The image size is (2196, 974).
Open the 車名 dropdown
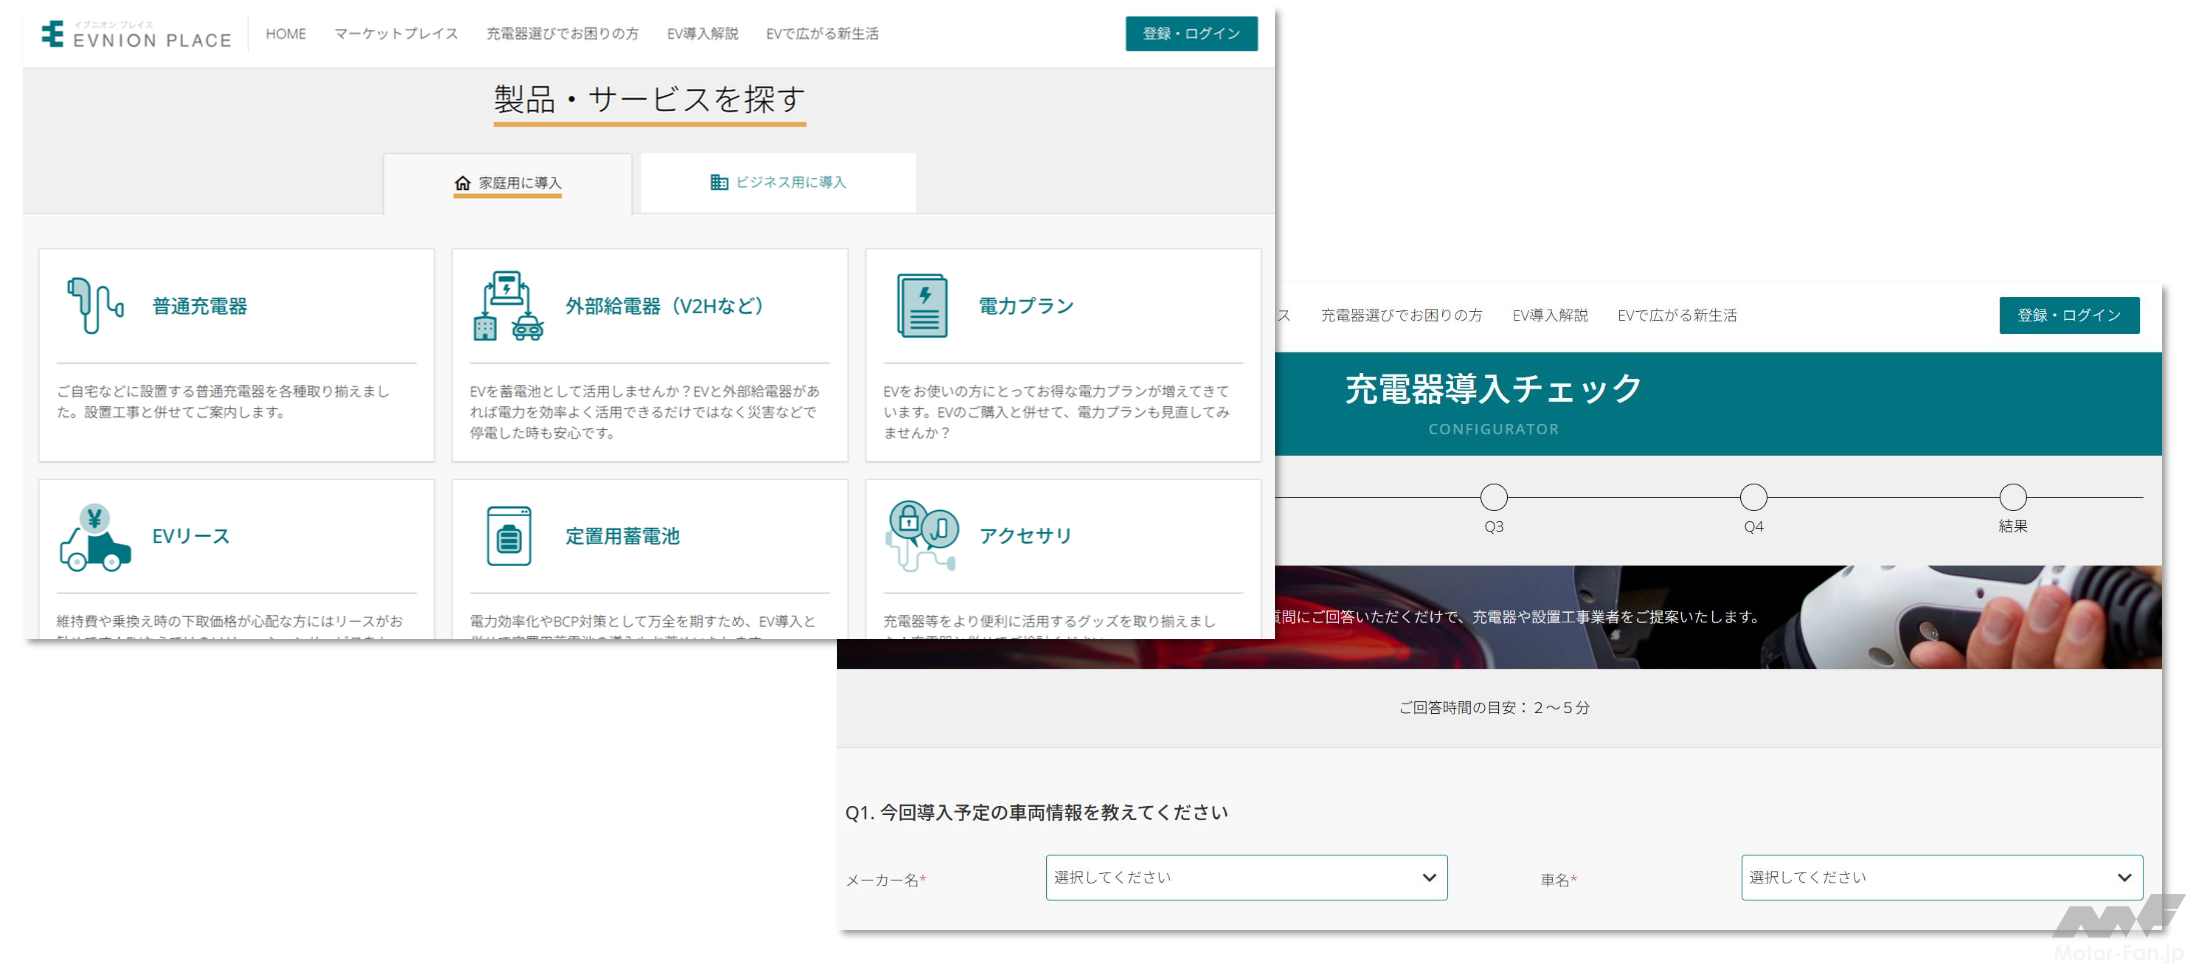point(1940,877)
